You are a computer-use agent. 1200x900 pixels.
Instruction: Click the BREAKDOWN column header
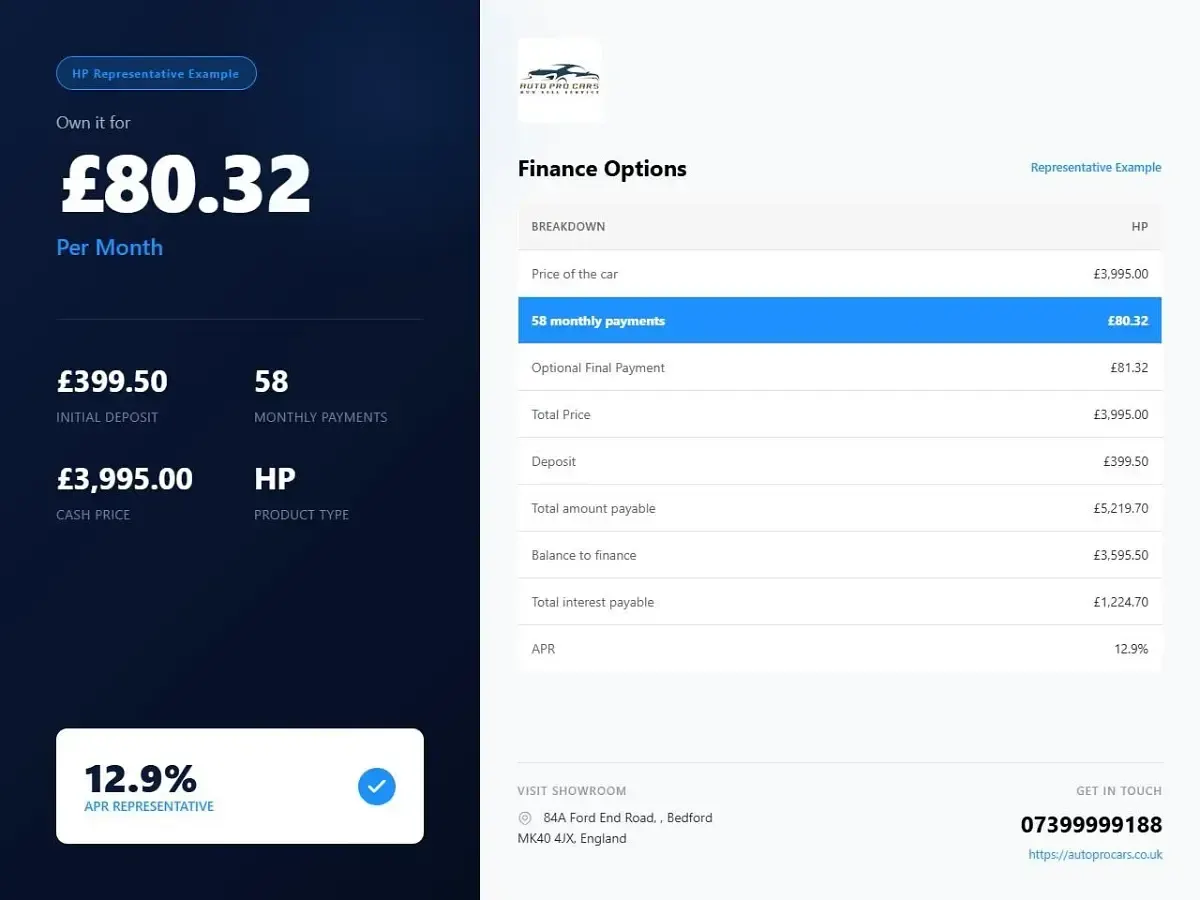click(x=568, y=227)
